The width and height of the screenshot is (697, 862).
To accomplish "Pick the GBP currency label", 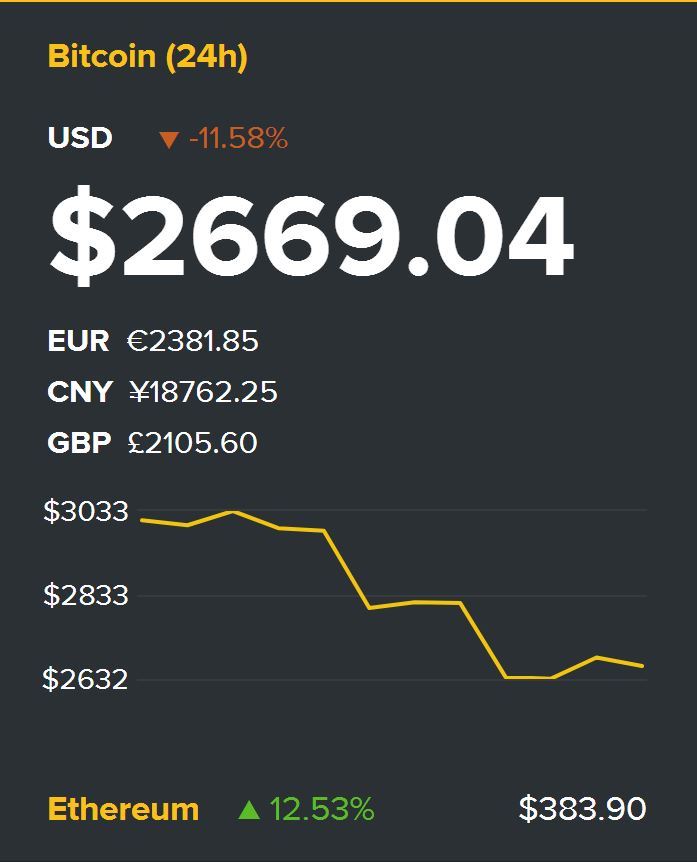I will (79, 442).
